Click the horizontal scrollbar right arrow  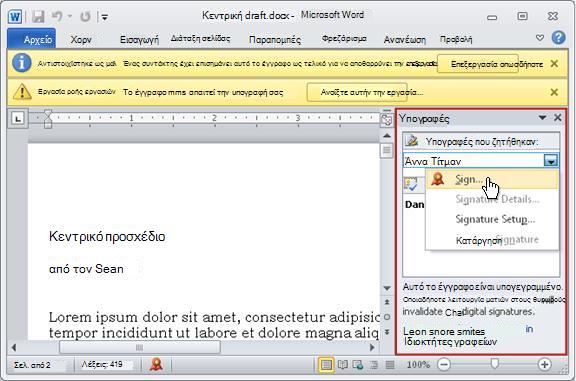click(372, 347)
